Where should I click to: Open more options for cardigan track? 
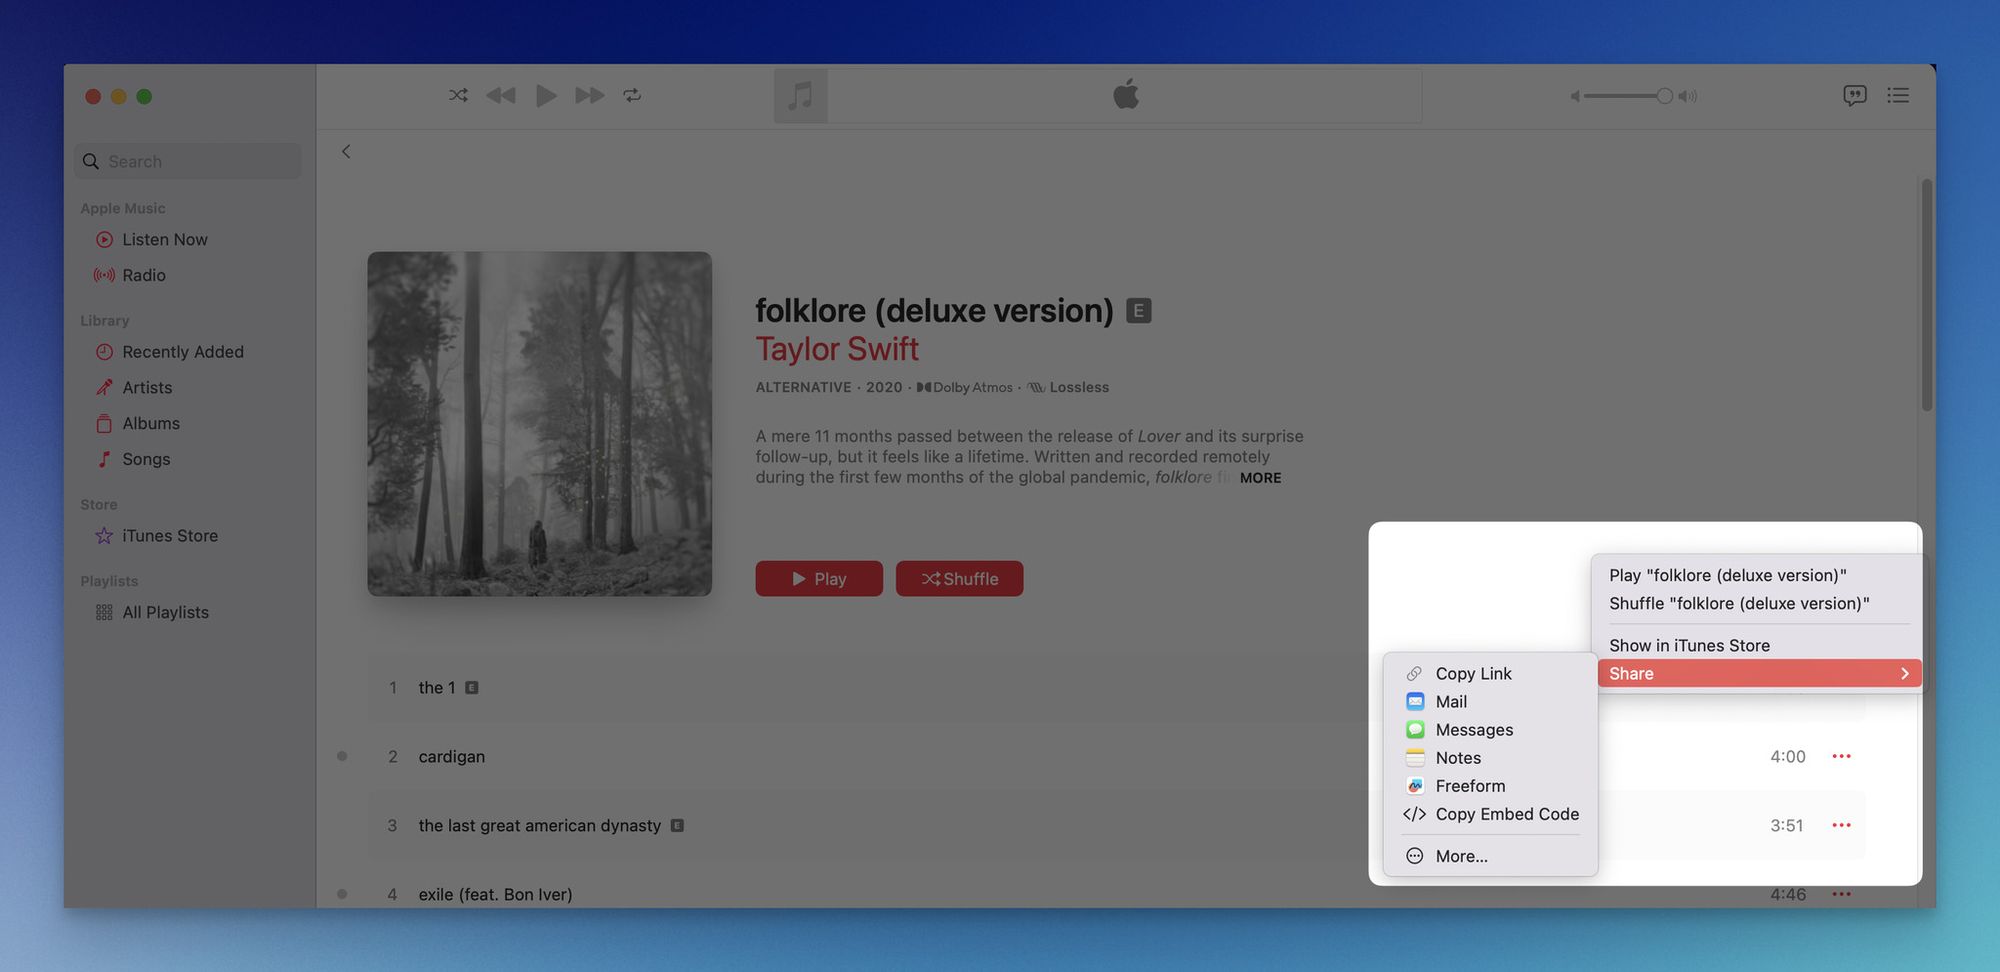(x=1841, y=756)
